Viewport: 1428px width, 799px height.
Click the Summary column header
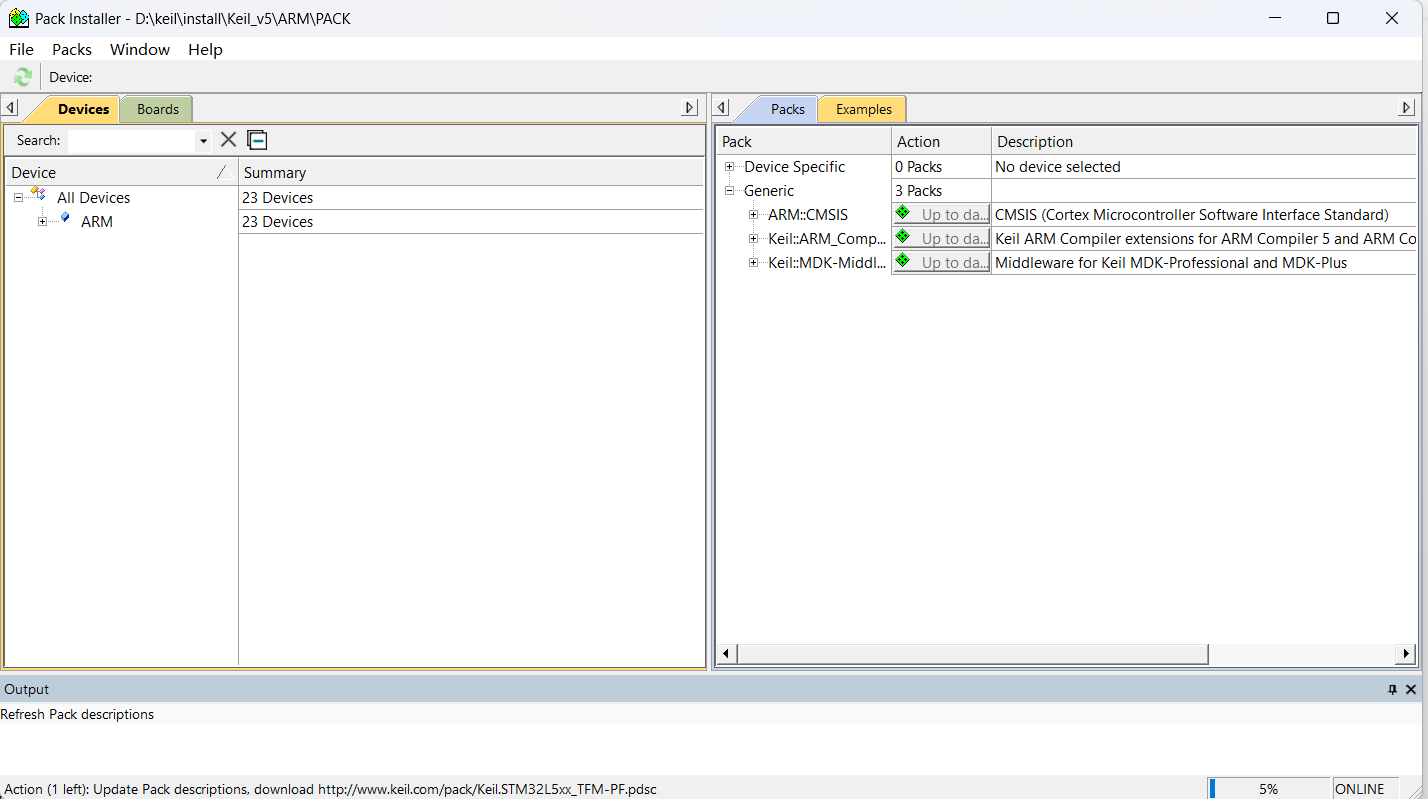[x=471, y=172]
